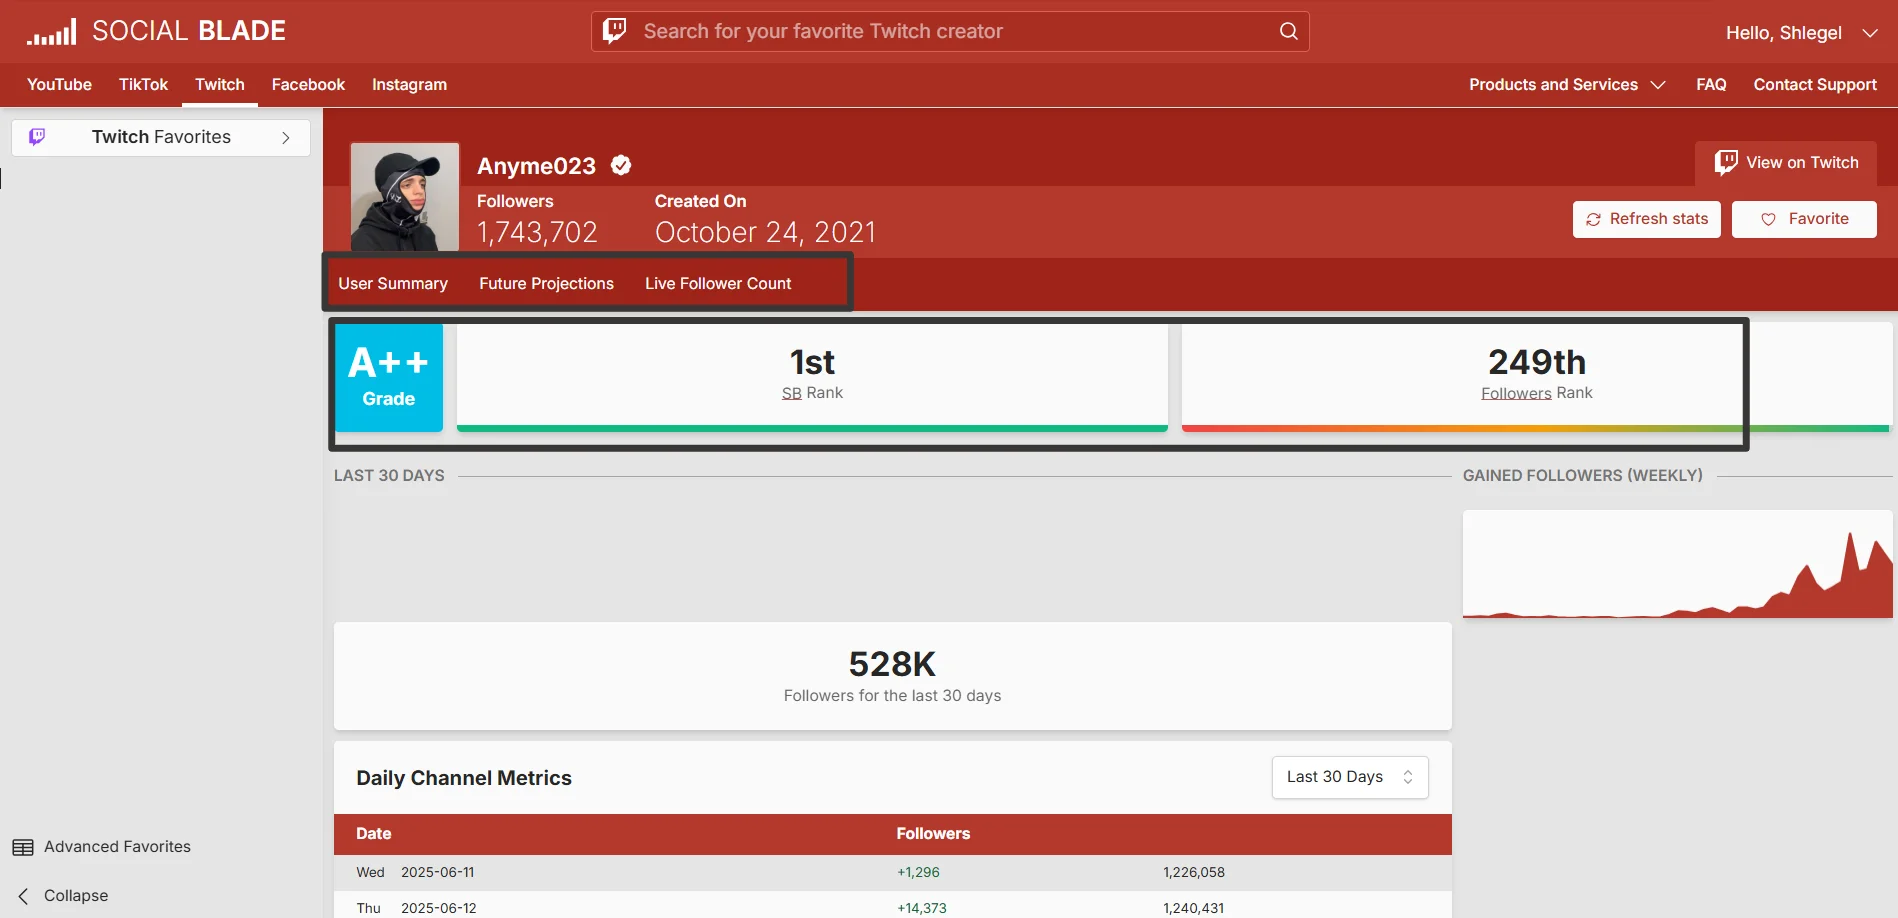The image size is (1898, 918).
Task: Click the Twitch glitch icon in the search bar
Action: (614, 31)
